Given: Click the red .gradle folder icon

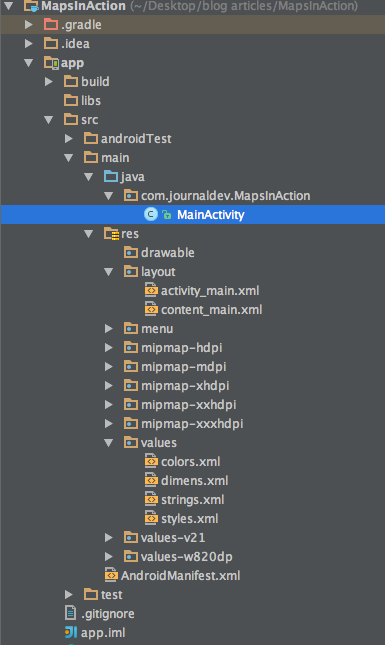Looking at the screenshot, I should point(51,24).
